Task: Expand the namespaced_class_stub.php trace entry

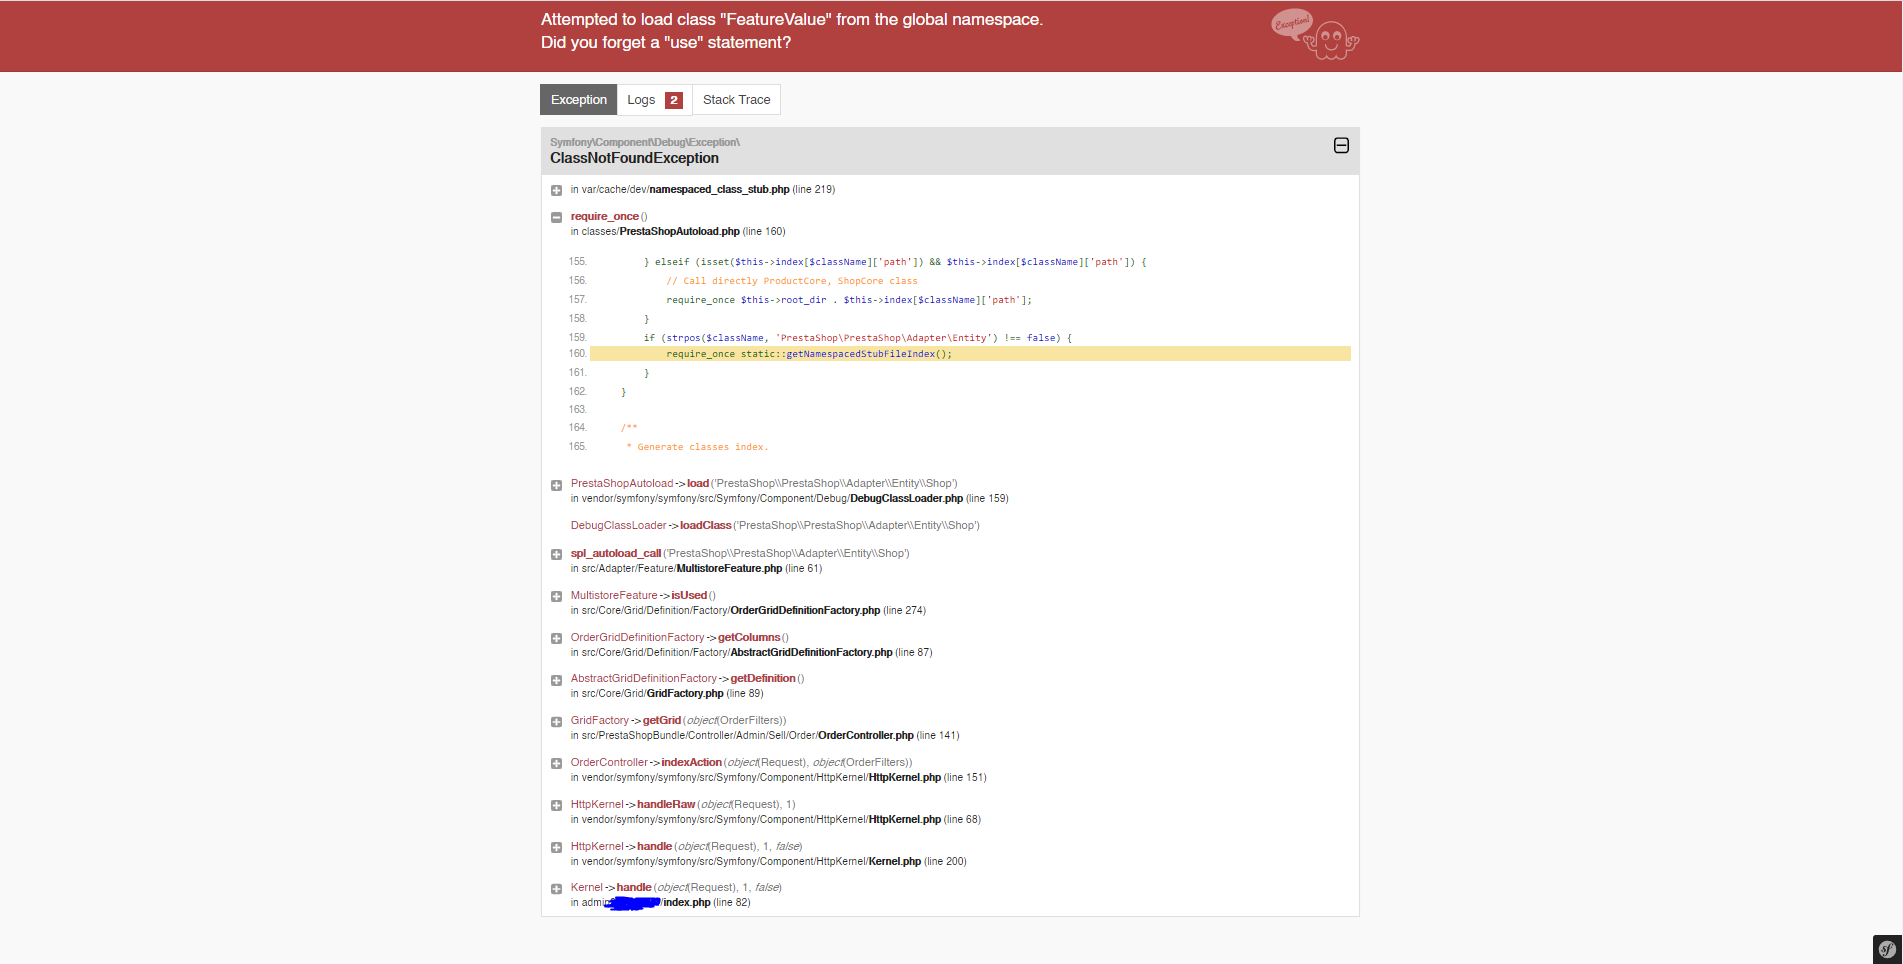Action: click(x=556, y=190)
